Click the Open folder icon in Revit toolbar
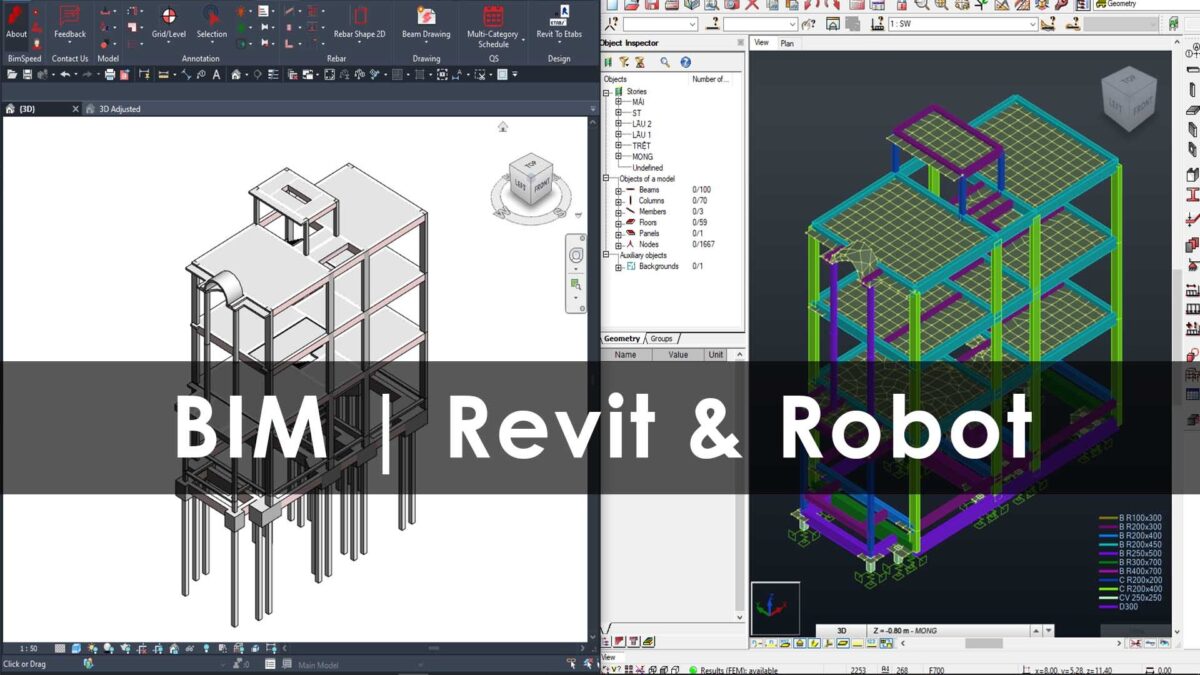 [11, 75]
